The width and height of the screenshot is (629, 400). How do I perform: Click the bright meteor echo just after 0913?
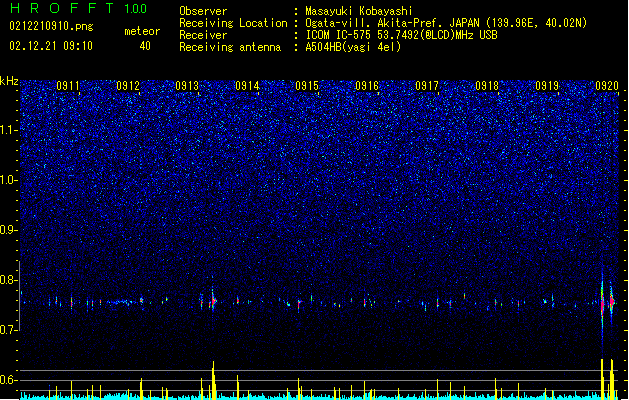(213, 300)
